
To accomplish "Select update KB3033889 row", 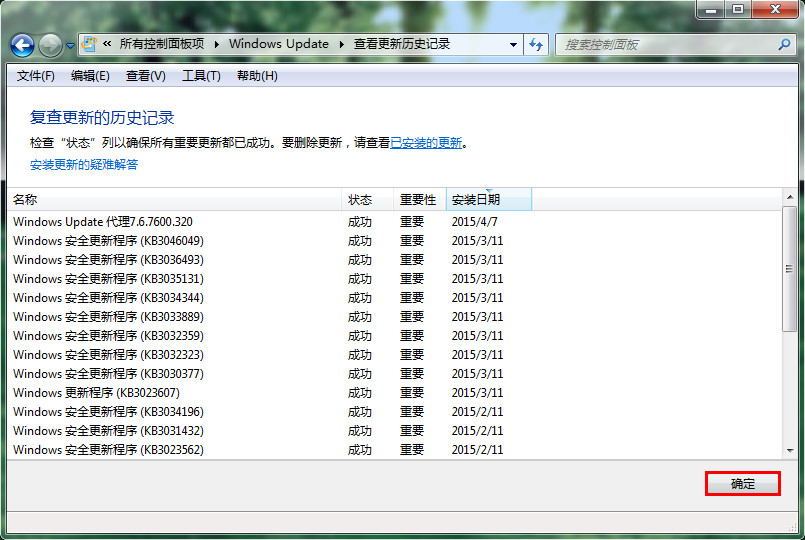I will 394,317.
